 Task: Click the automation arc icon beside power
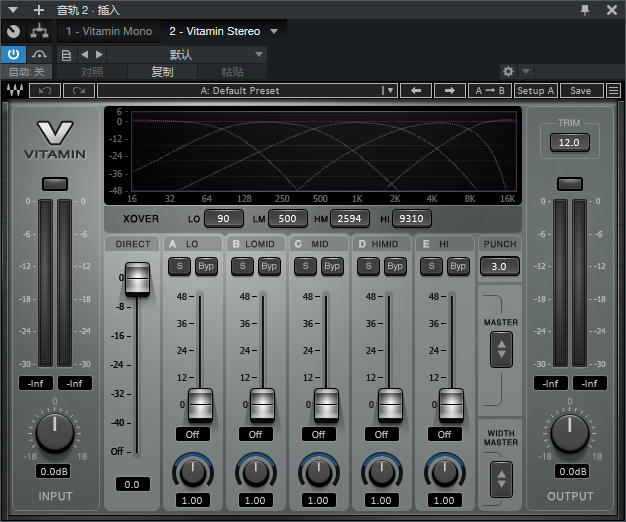point(39,54)
